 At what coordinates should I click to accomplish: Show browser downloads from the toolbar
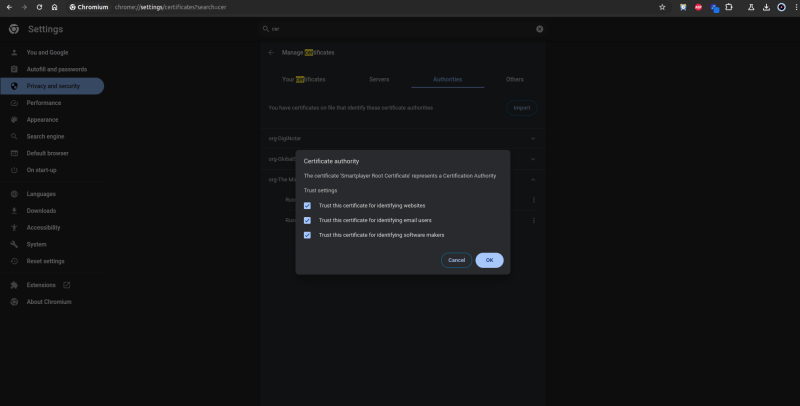point(766,7)
